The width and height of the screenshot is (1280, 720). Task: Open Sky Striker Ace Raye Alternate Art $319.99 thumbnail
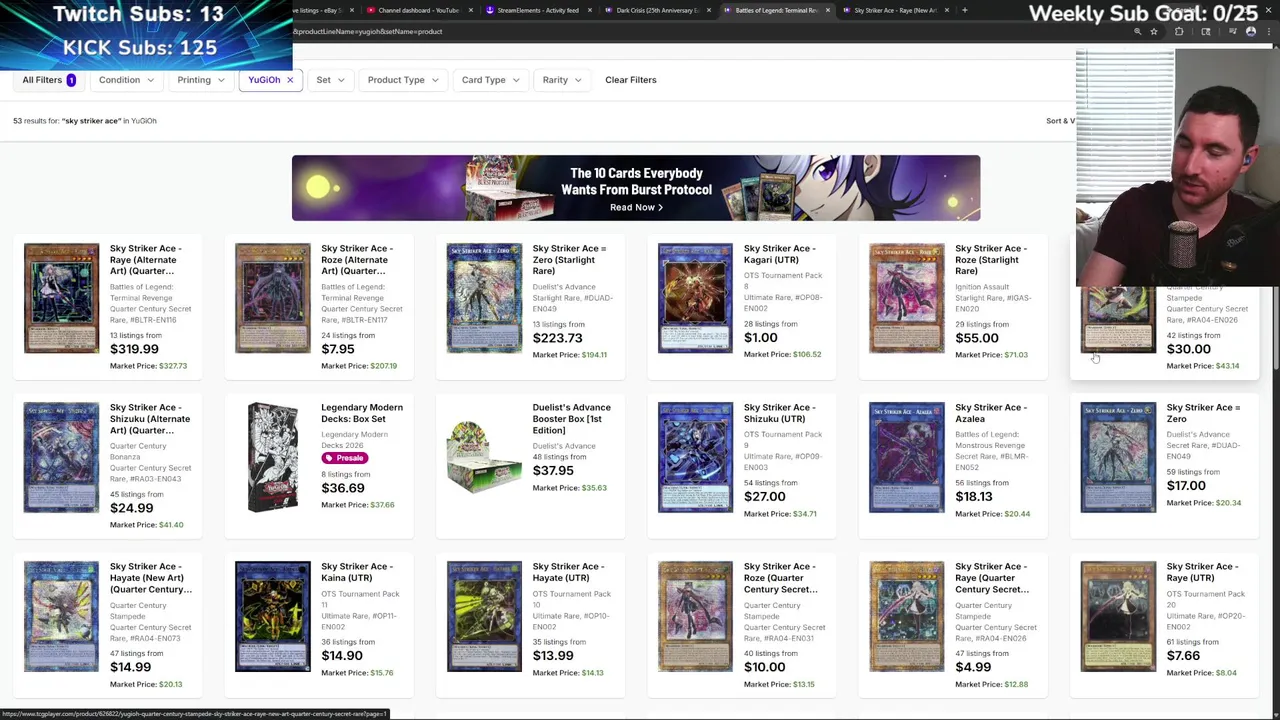point(62,298)
